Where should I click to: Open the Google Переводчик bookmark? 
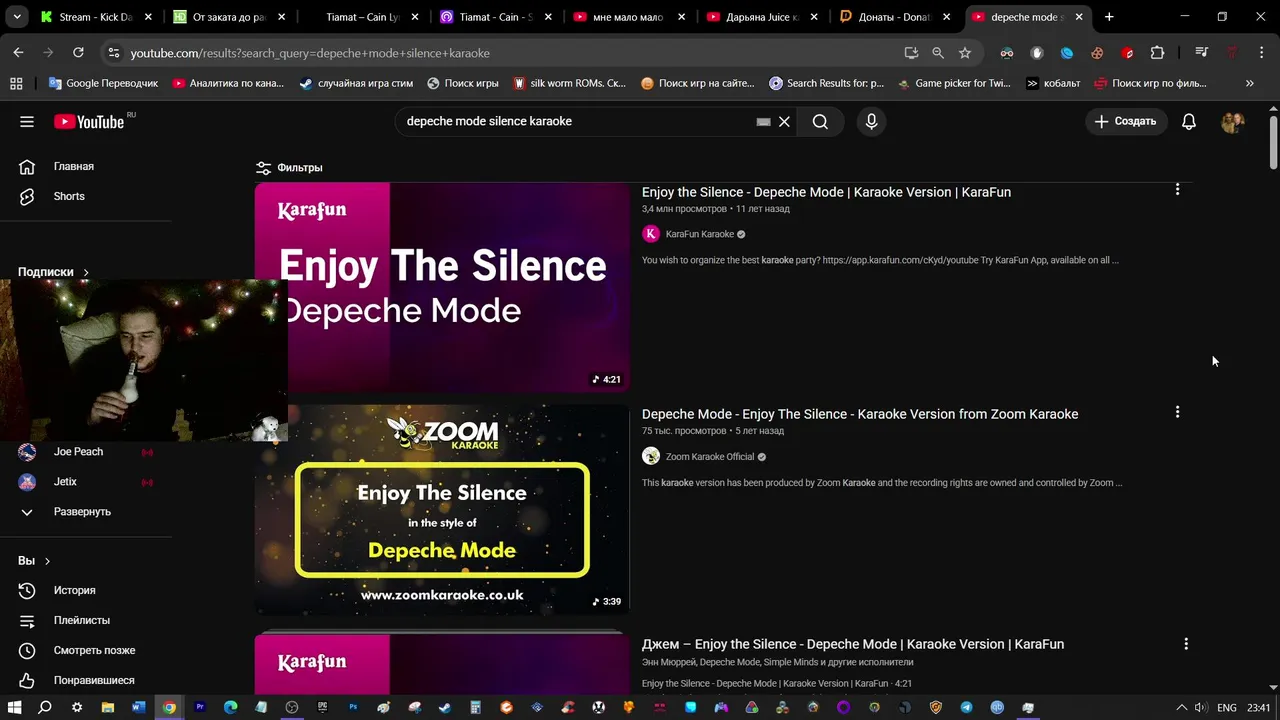click(103, 83)
